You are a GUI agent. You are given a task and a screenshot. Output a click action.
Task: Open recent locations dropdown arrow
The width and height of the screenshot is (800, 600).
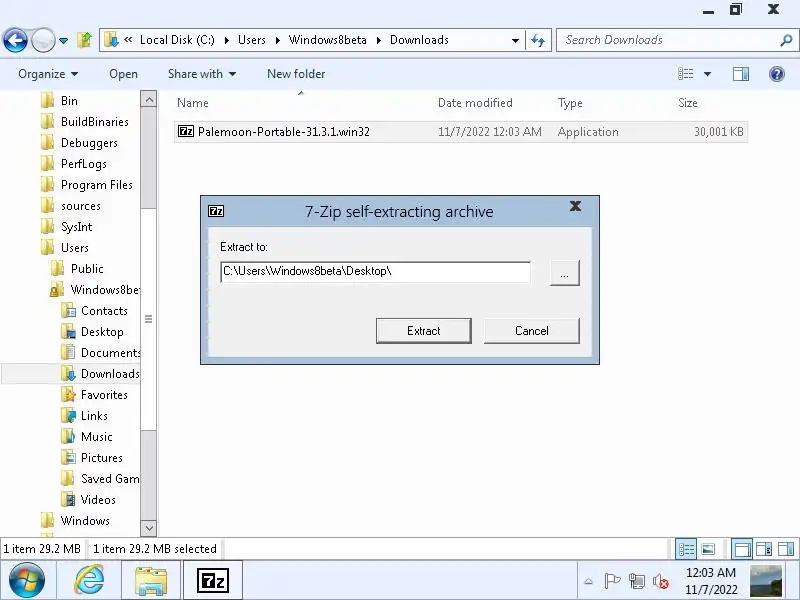63,40
